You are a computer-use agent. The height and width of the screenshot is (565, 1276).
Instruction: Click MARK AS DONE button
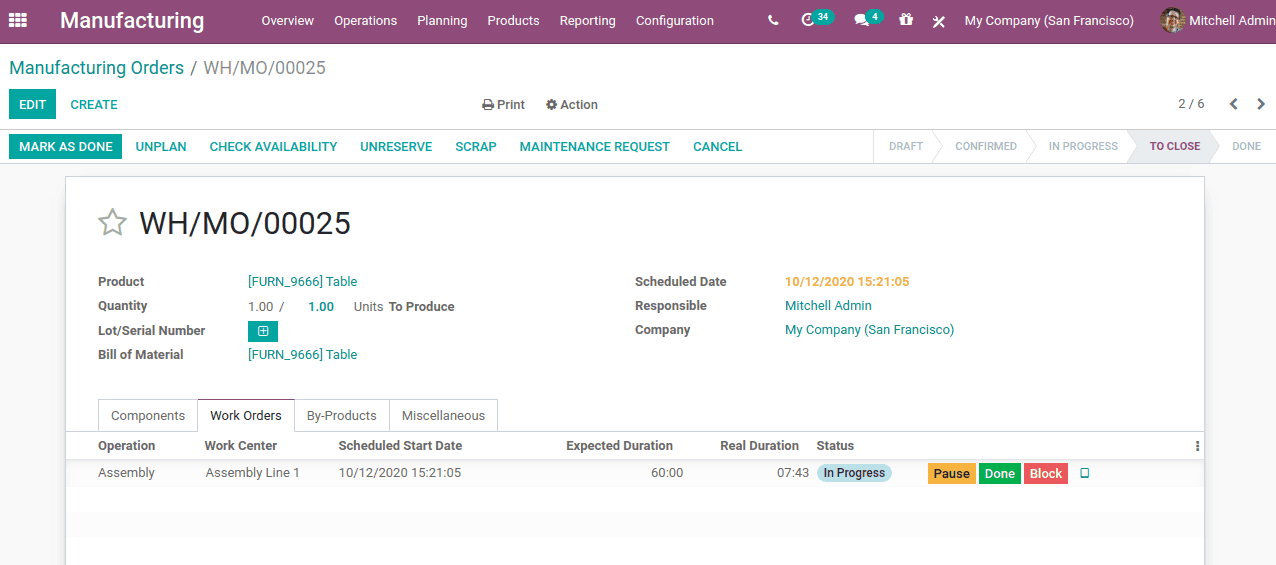coord(66,147)
